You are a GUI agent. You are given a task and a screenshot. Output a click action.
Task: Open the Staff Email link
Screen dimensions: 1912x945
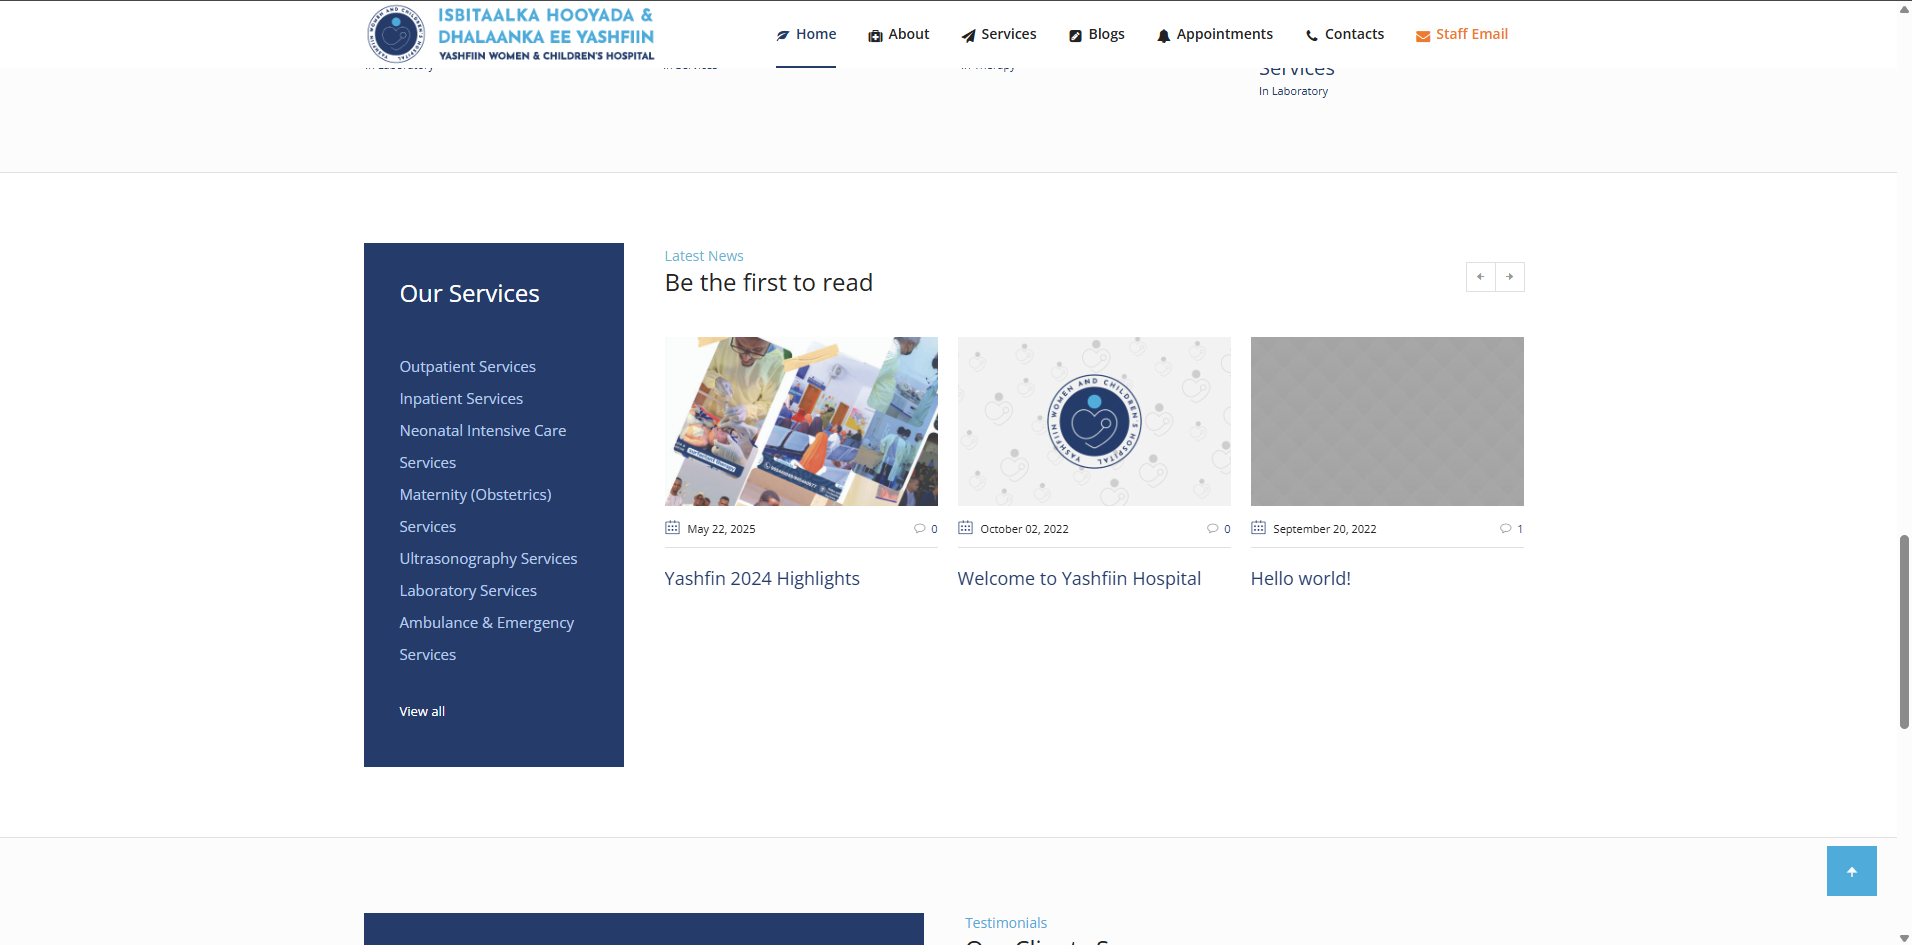pyautogui.click(x=1462, y=34)
